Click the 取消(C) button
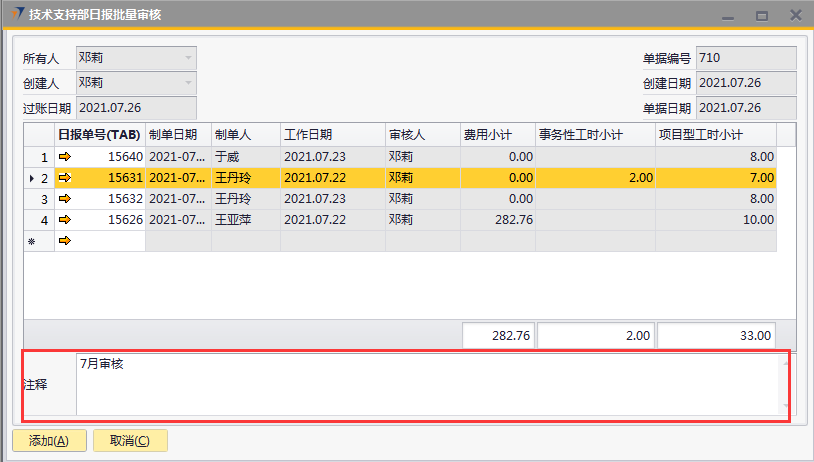Viewport: 814px width, 462px height. tap(130, 441)
